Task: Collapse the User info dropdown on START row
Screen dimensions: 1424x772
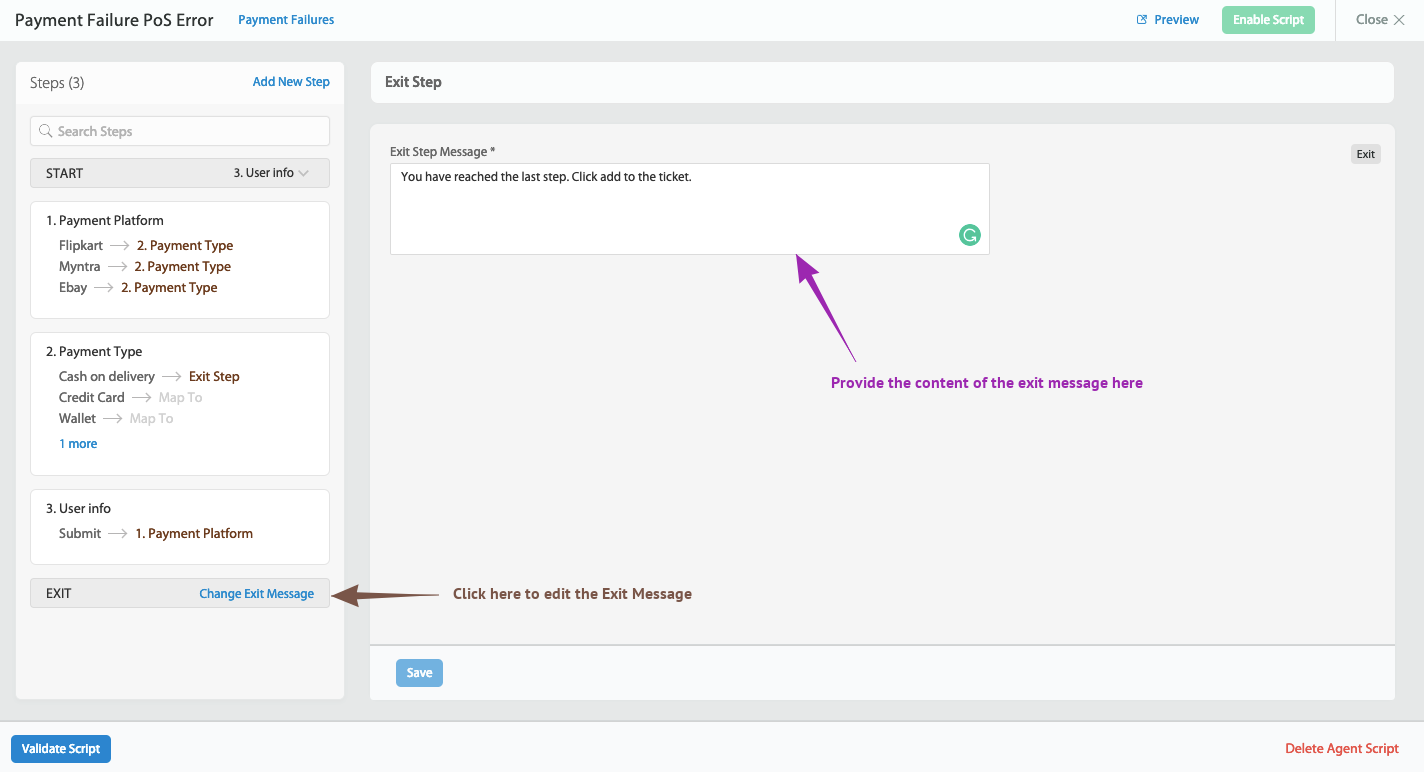Action: [x=304, y=173]
